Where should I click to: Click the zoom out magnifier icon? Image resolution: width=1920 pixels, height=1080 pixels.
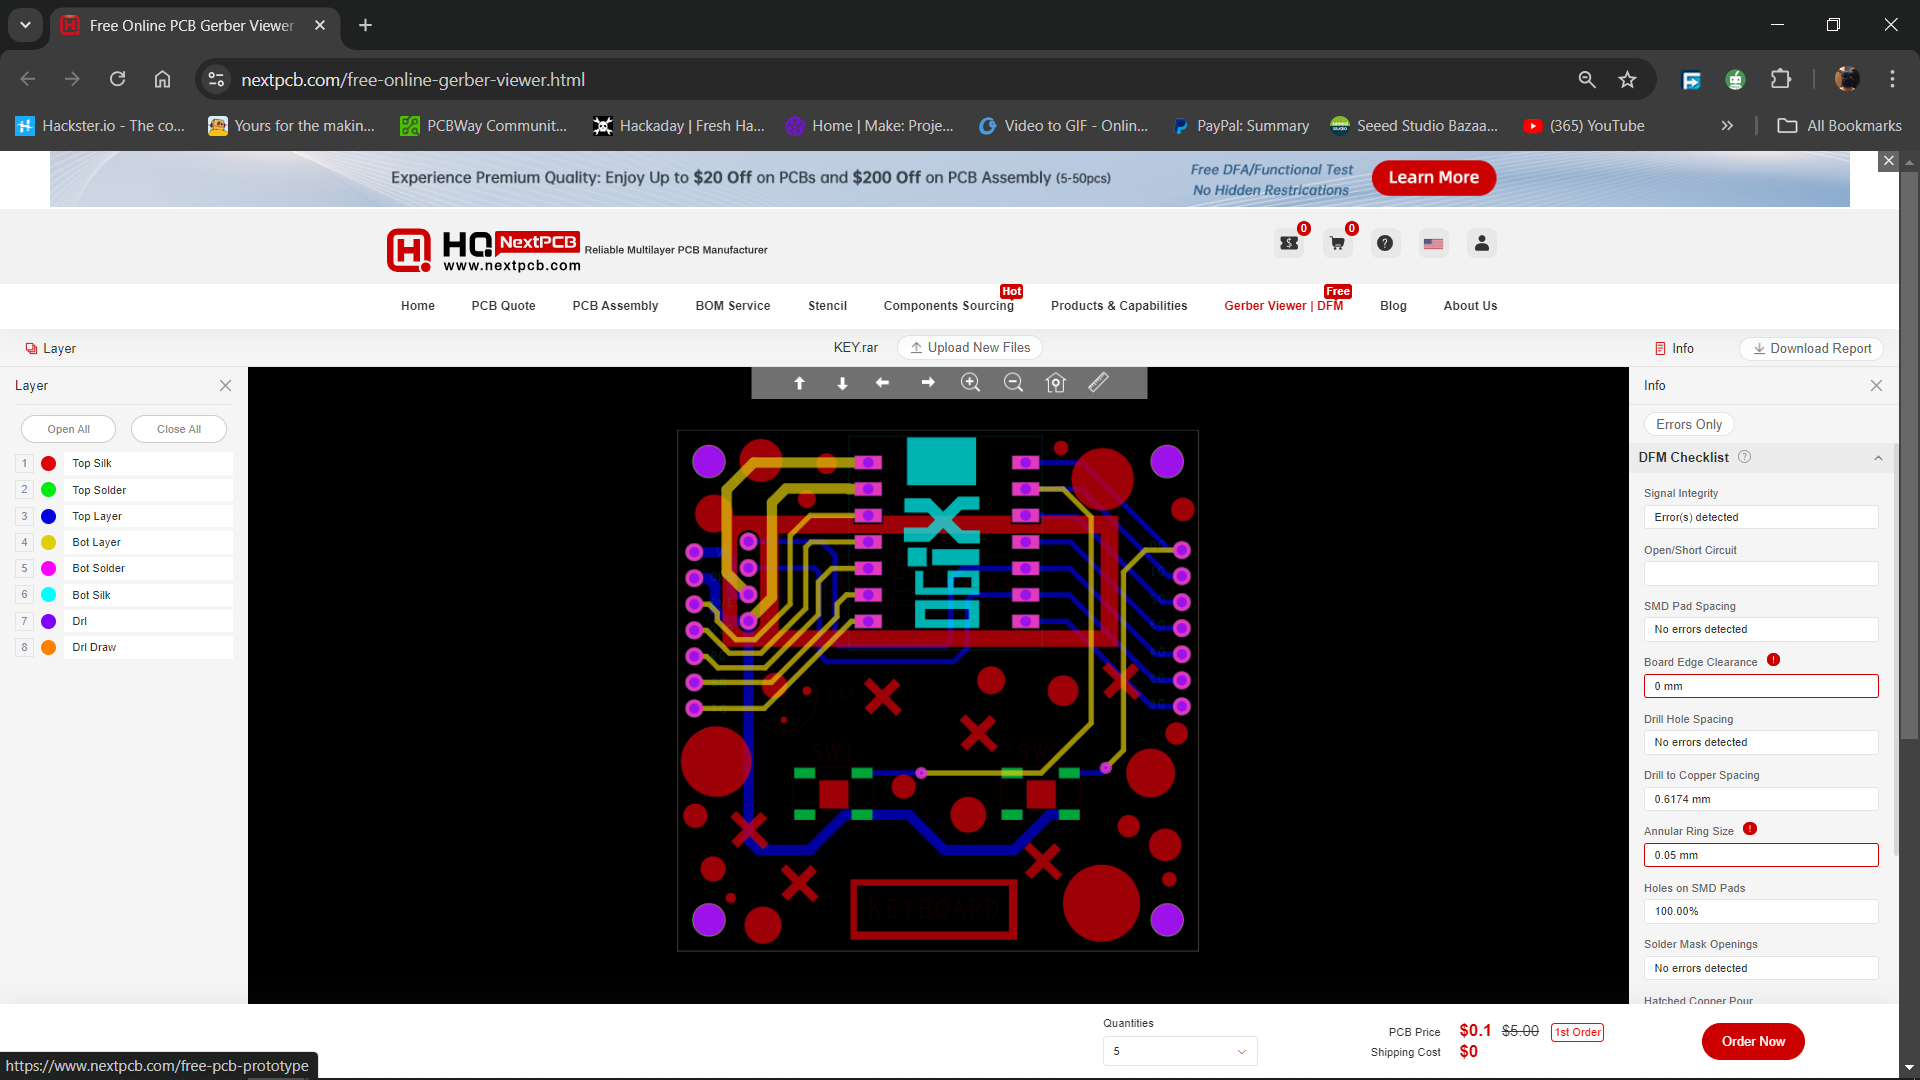(x=1013, y=383)
